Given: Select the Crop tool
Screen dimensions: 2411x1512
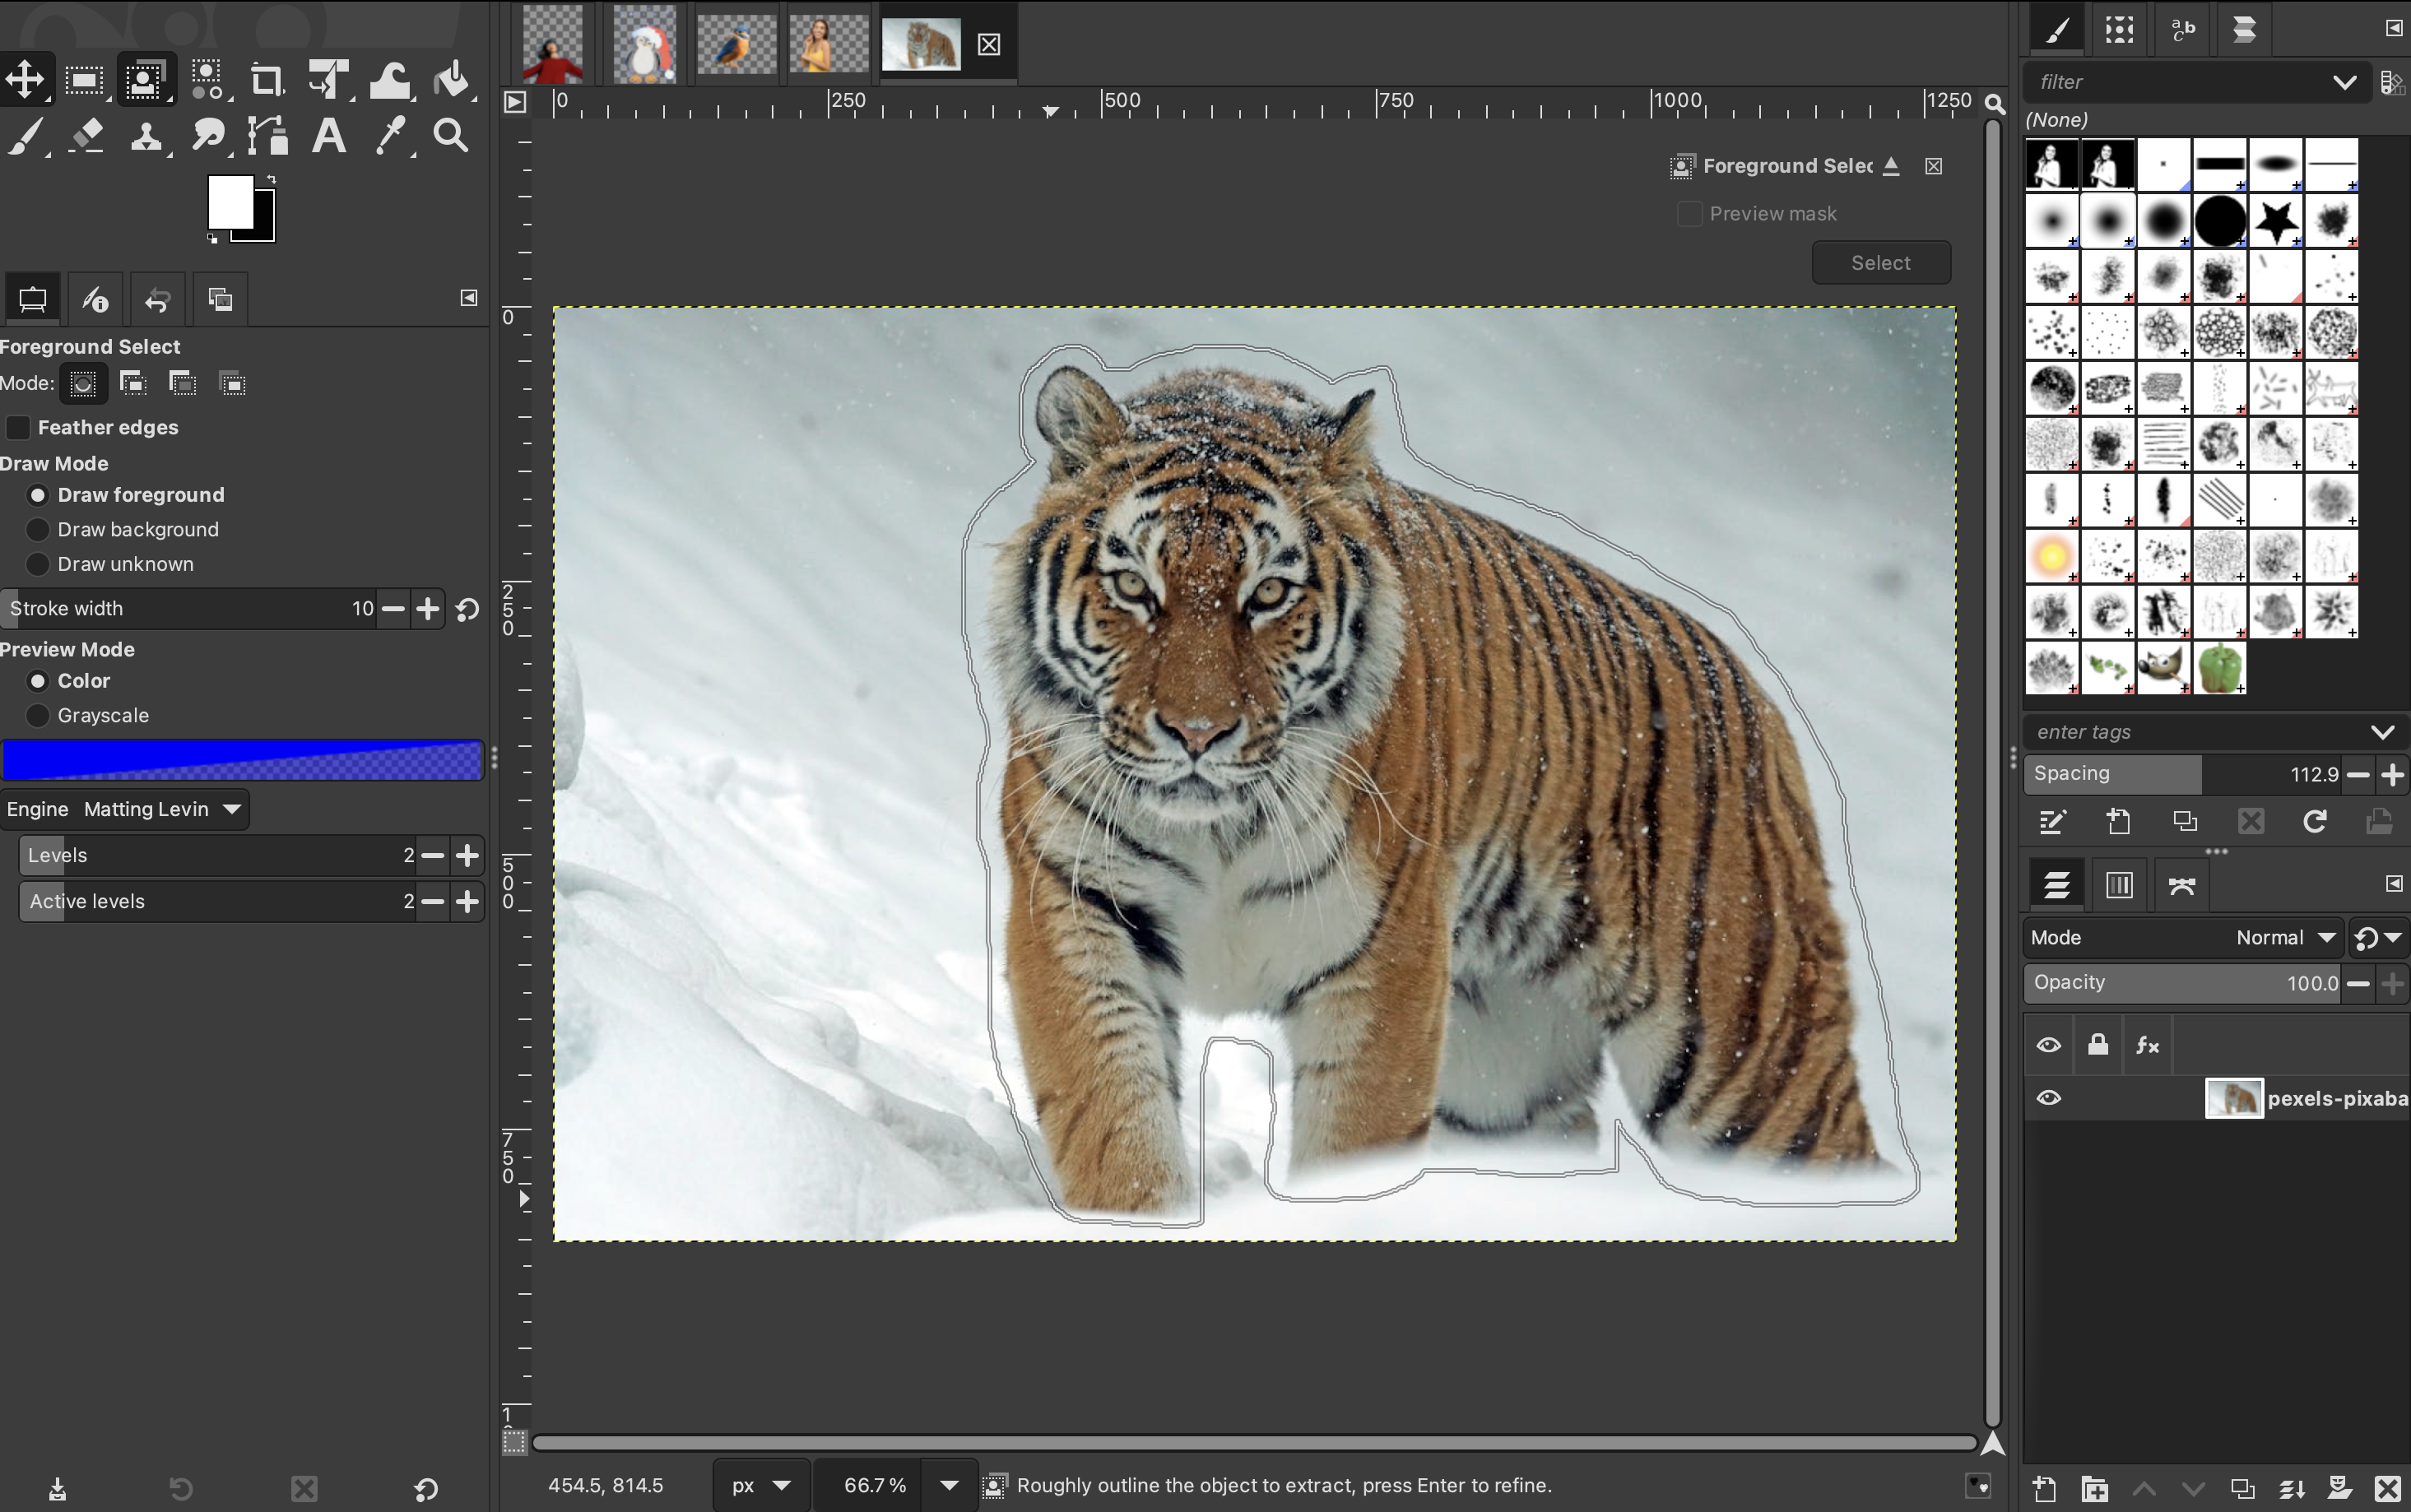Looking at the screenshot, I should [266, 79].
